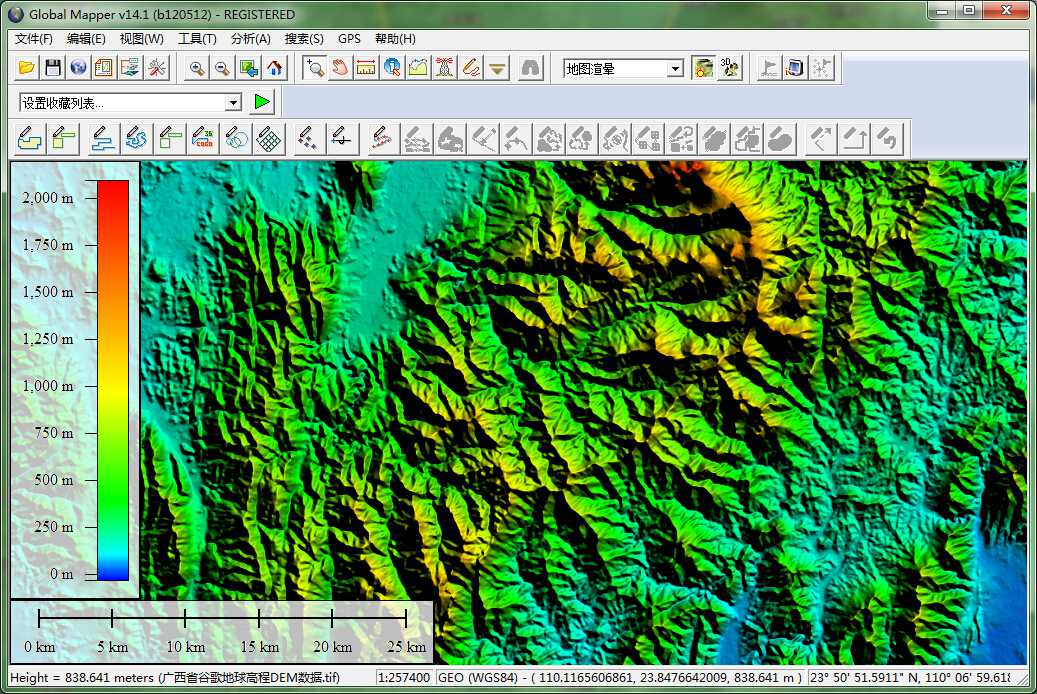Click the Global Mapper globe title bar icon

[x=15, y=14]
